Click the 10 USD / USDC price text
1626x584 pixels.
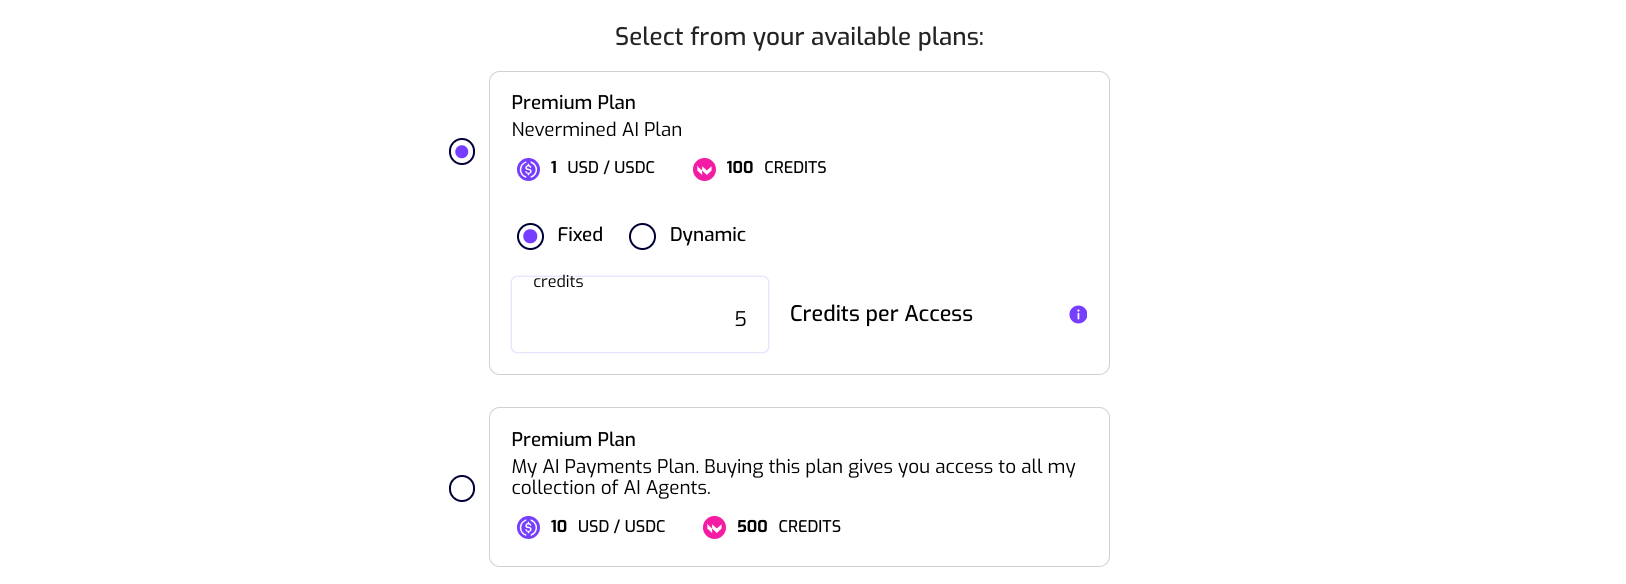pos(611,526)
